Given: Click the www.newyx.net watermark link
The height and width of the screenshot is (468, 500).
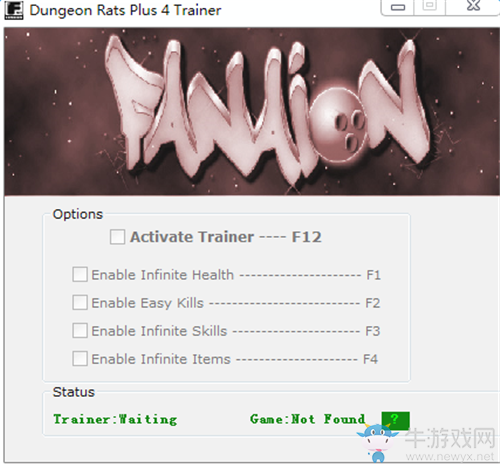Looking at the screenshot, I should (450, 457).
